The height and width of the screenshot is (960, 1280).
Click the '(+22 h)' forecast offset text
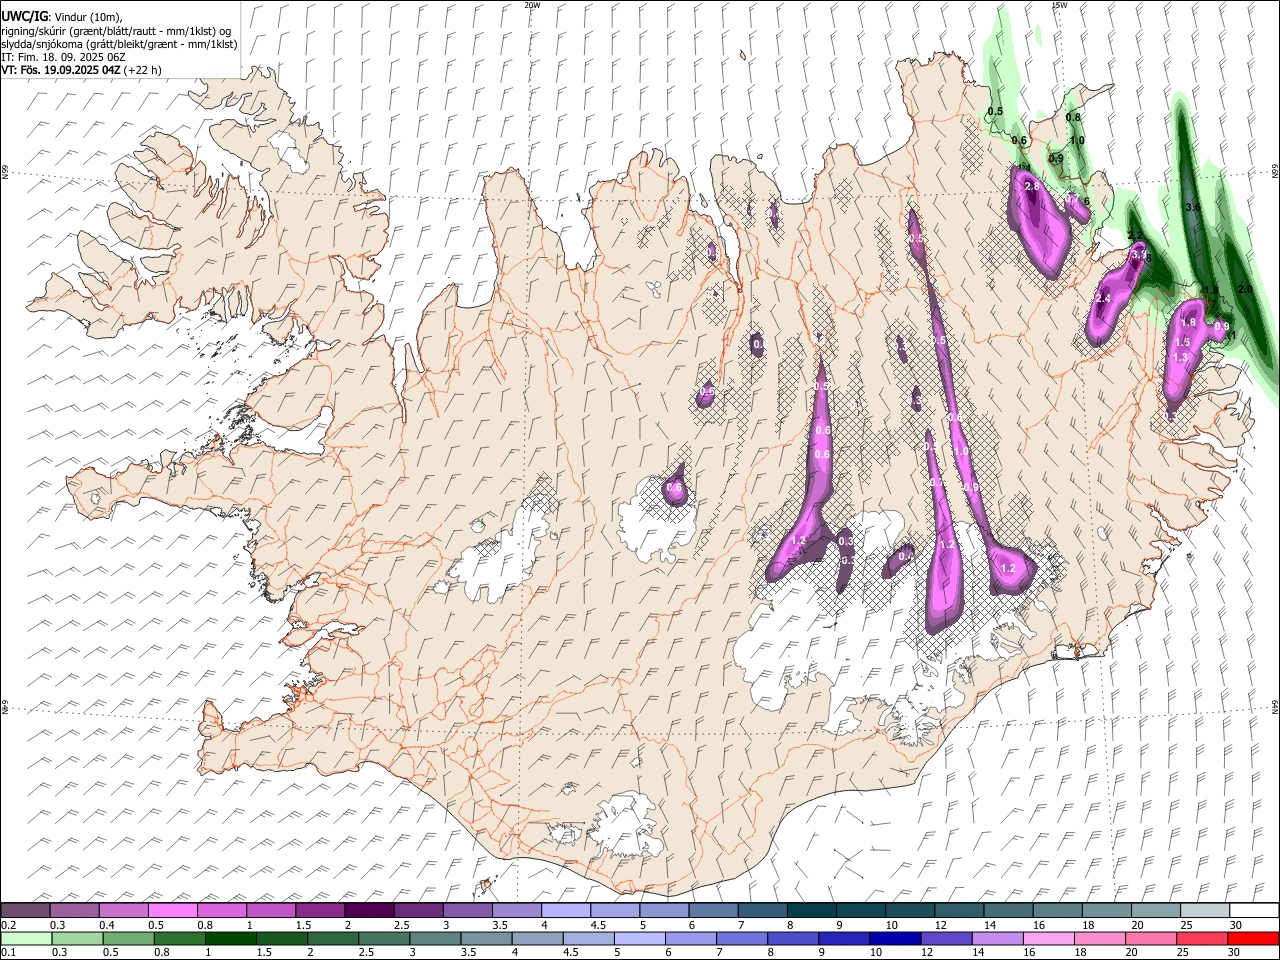click(143, 70)
